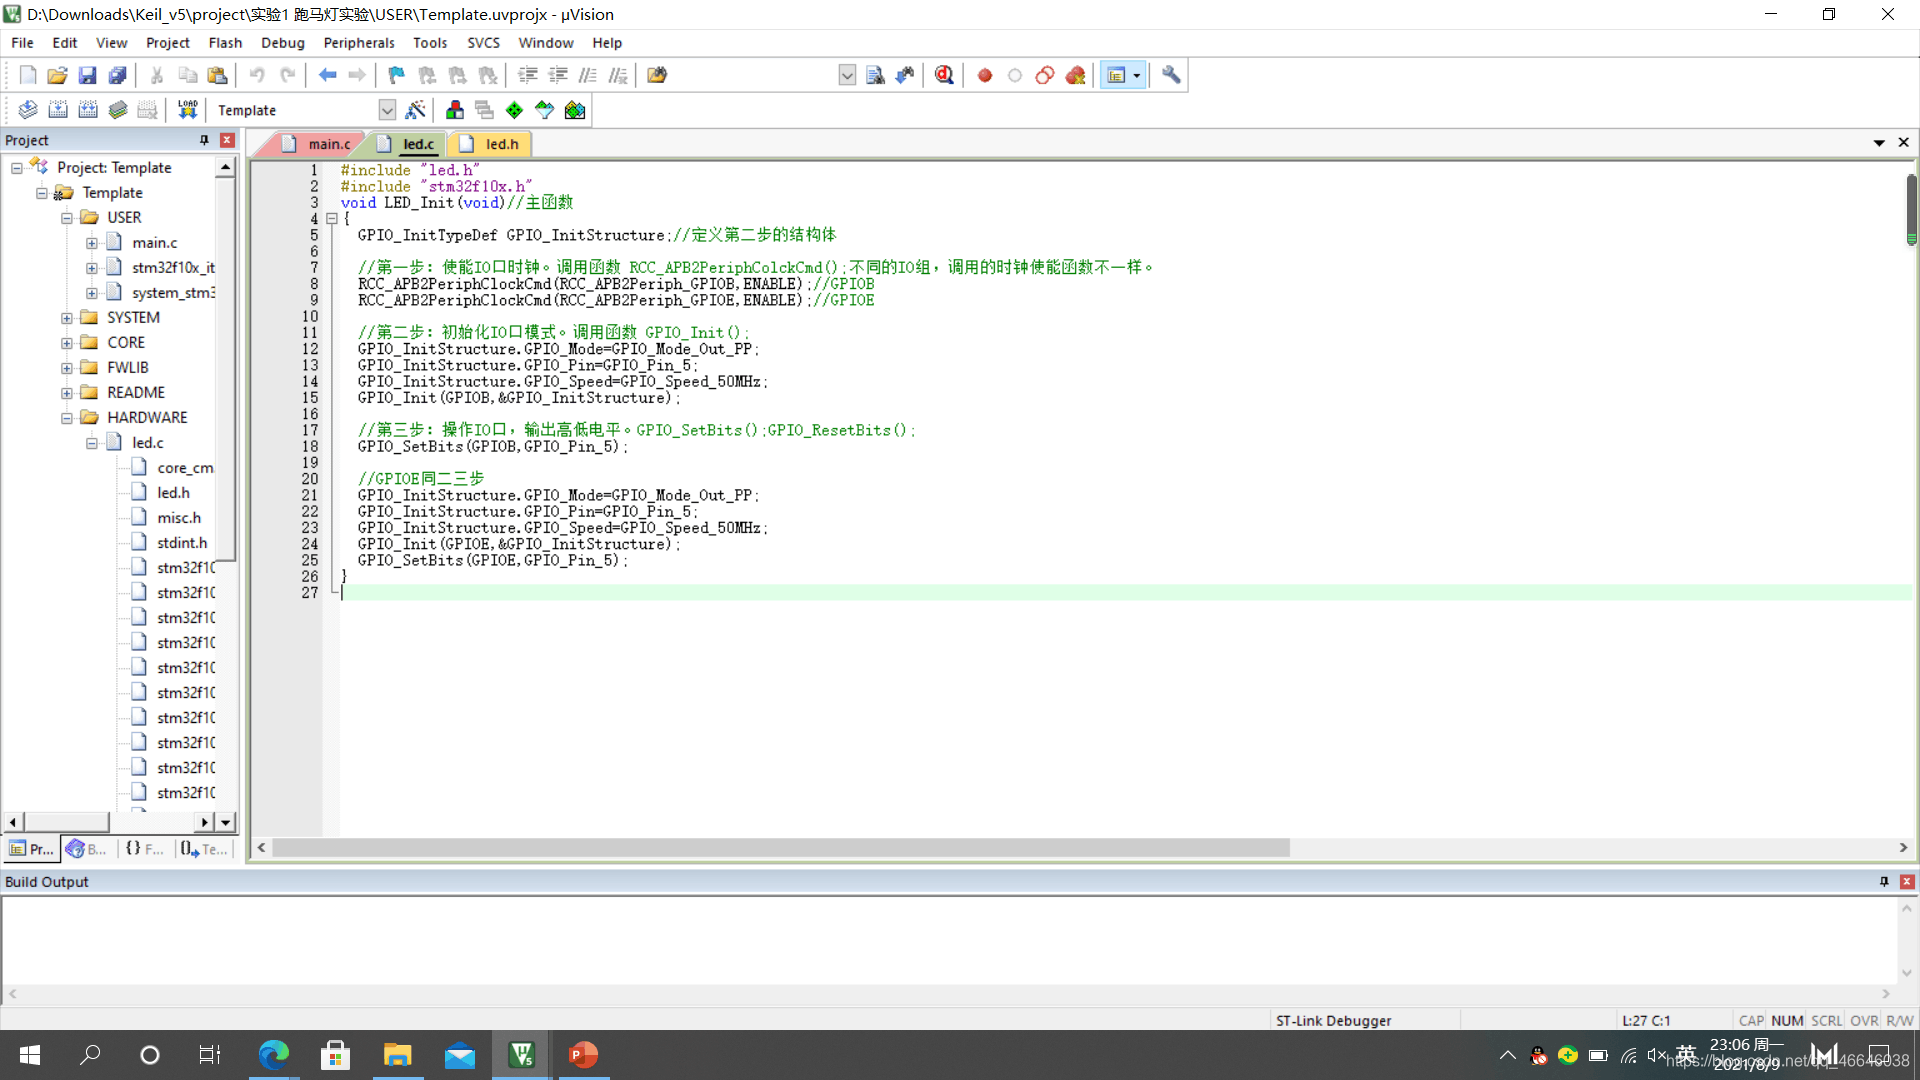Image resolution: width=1920 pixels, height=1080 pixels.
Task: Select led.h in the project tree
Action: pyautogui.click(x=173, y=493)
